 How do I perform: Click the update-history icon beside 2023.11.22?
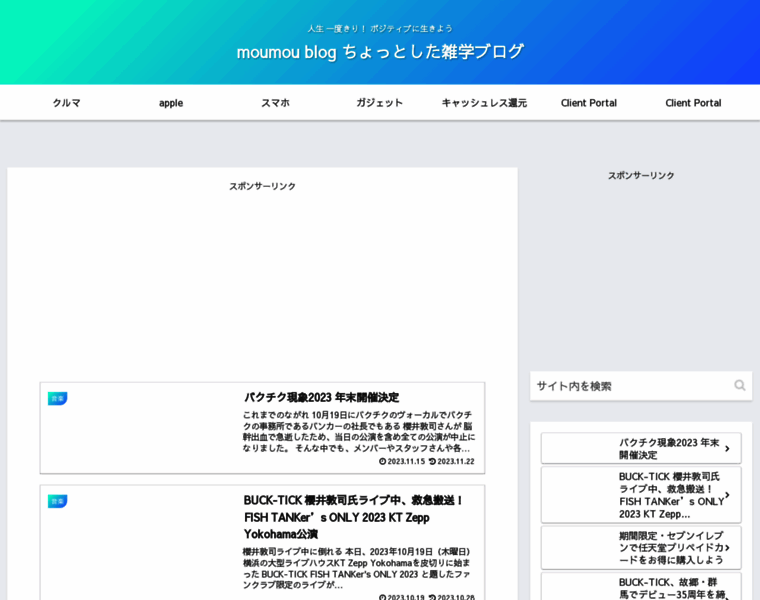click(x=432, y=461)
